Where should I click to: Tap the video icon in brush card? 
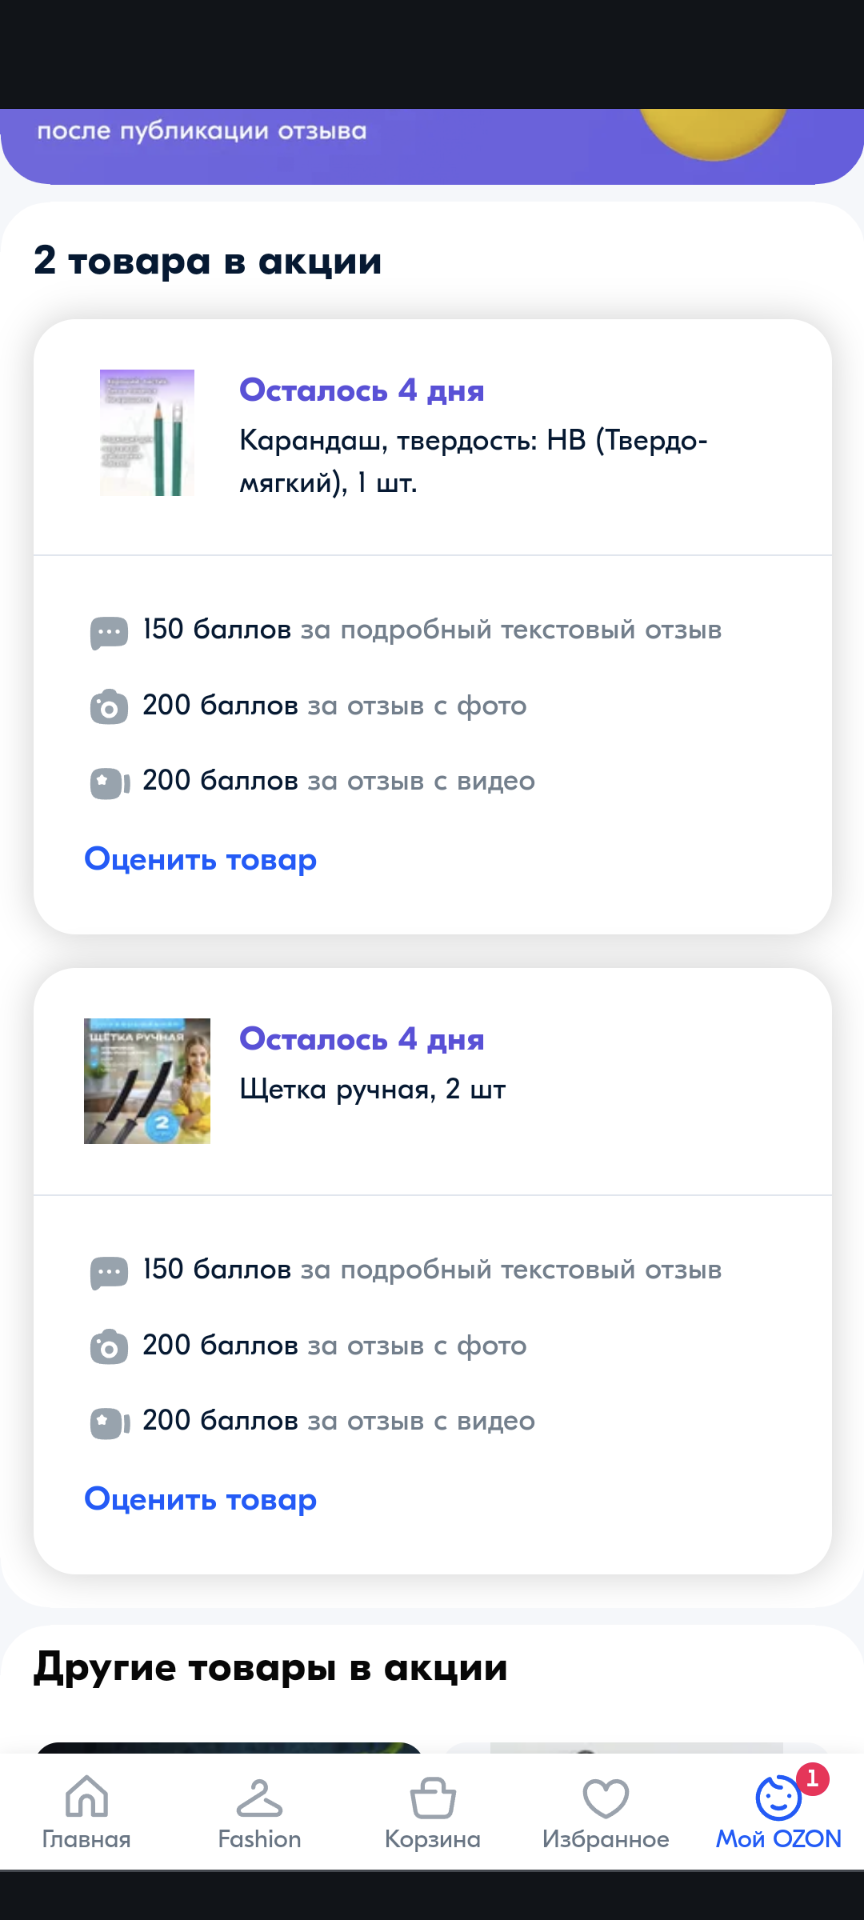pos(110,1422)
